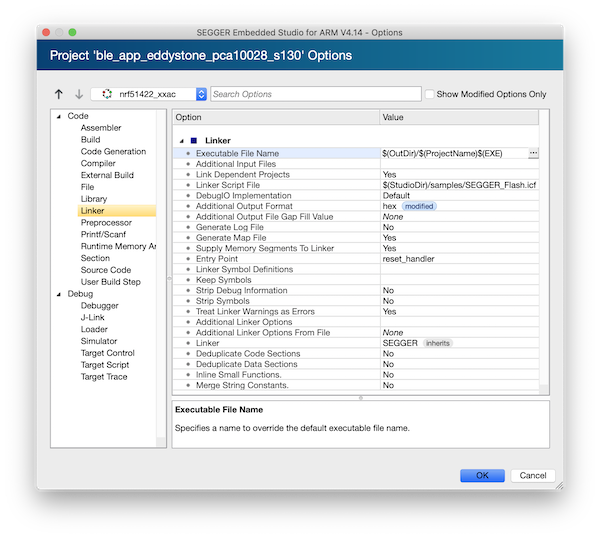
Task: Select J-Link under Debug
Action: [92, 318]
